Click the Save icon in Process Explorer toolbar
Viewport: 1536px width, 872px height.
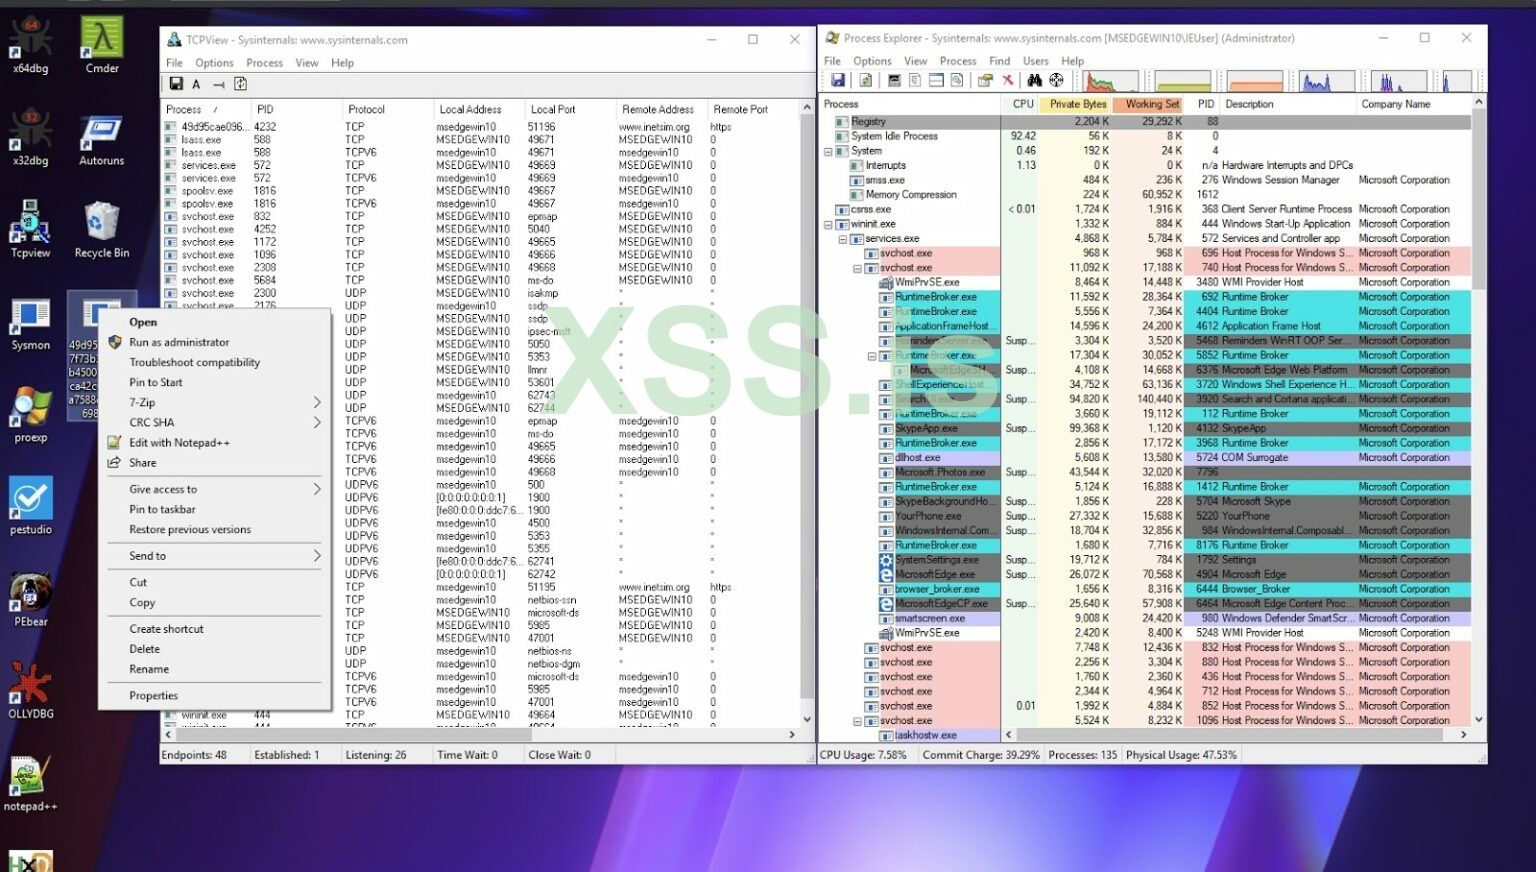tap(838, 80)
